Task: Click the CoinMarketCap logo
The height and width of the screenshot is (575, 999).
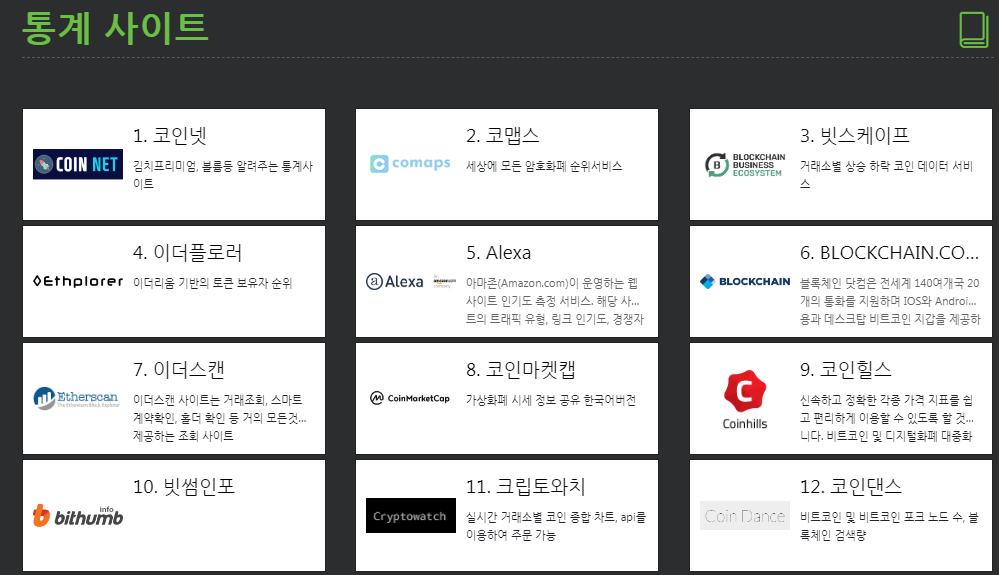Action: [x=410, y=398]
